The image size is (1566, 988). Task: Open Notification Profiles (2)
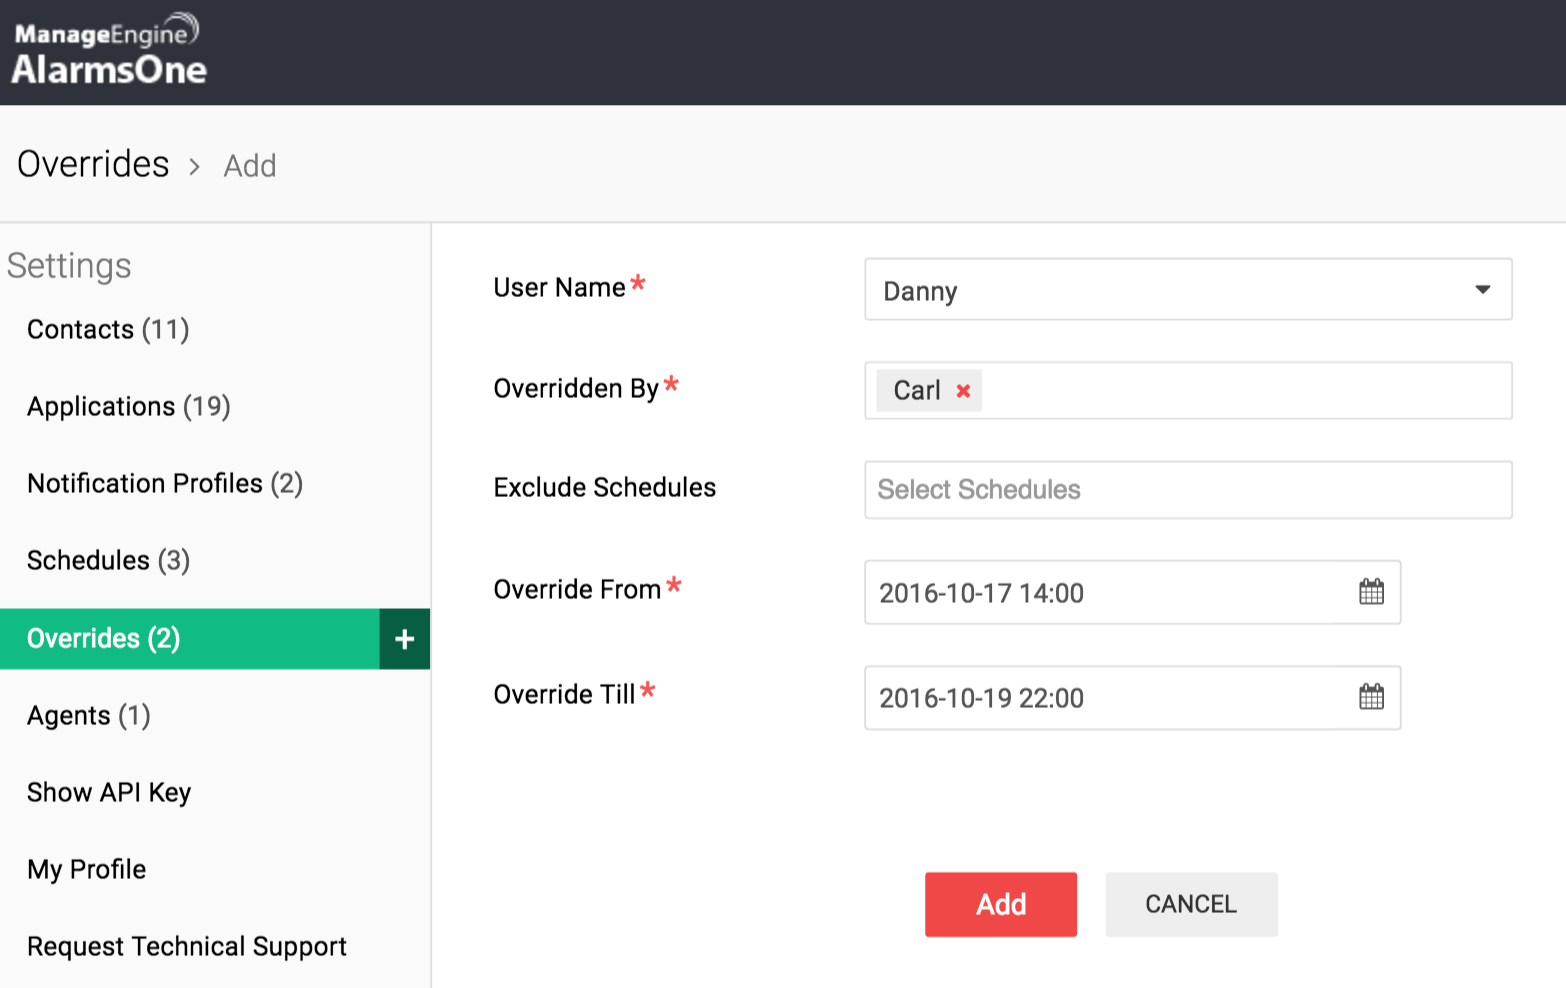point(165,483)
